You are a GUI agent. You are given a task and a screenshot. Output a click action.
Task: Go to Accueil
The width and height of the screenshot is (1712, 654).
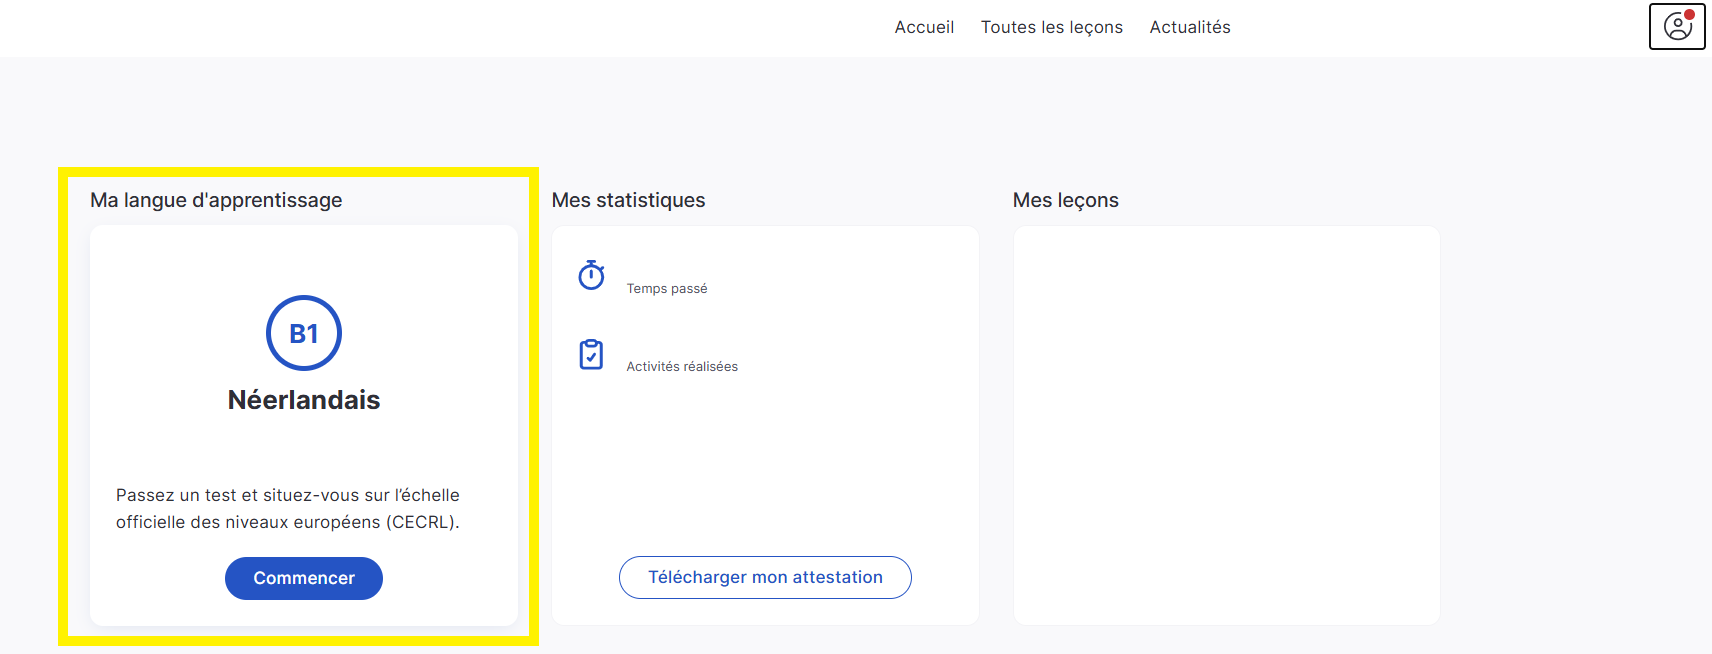924,27
